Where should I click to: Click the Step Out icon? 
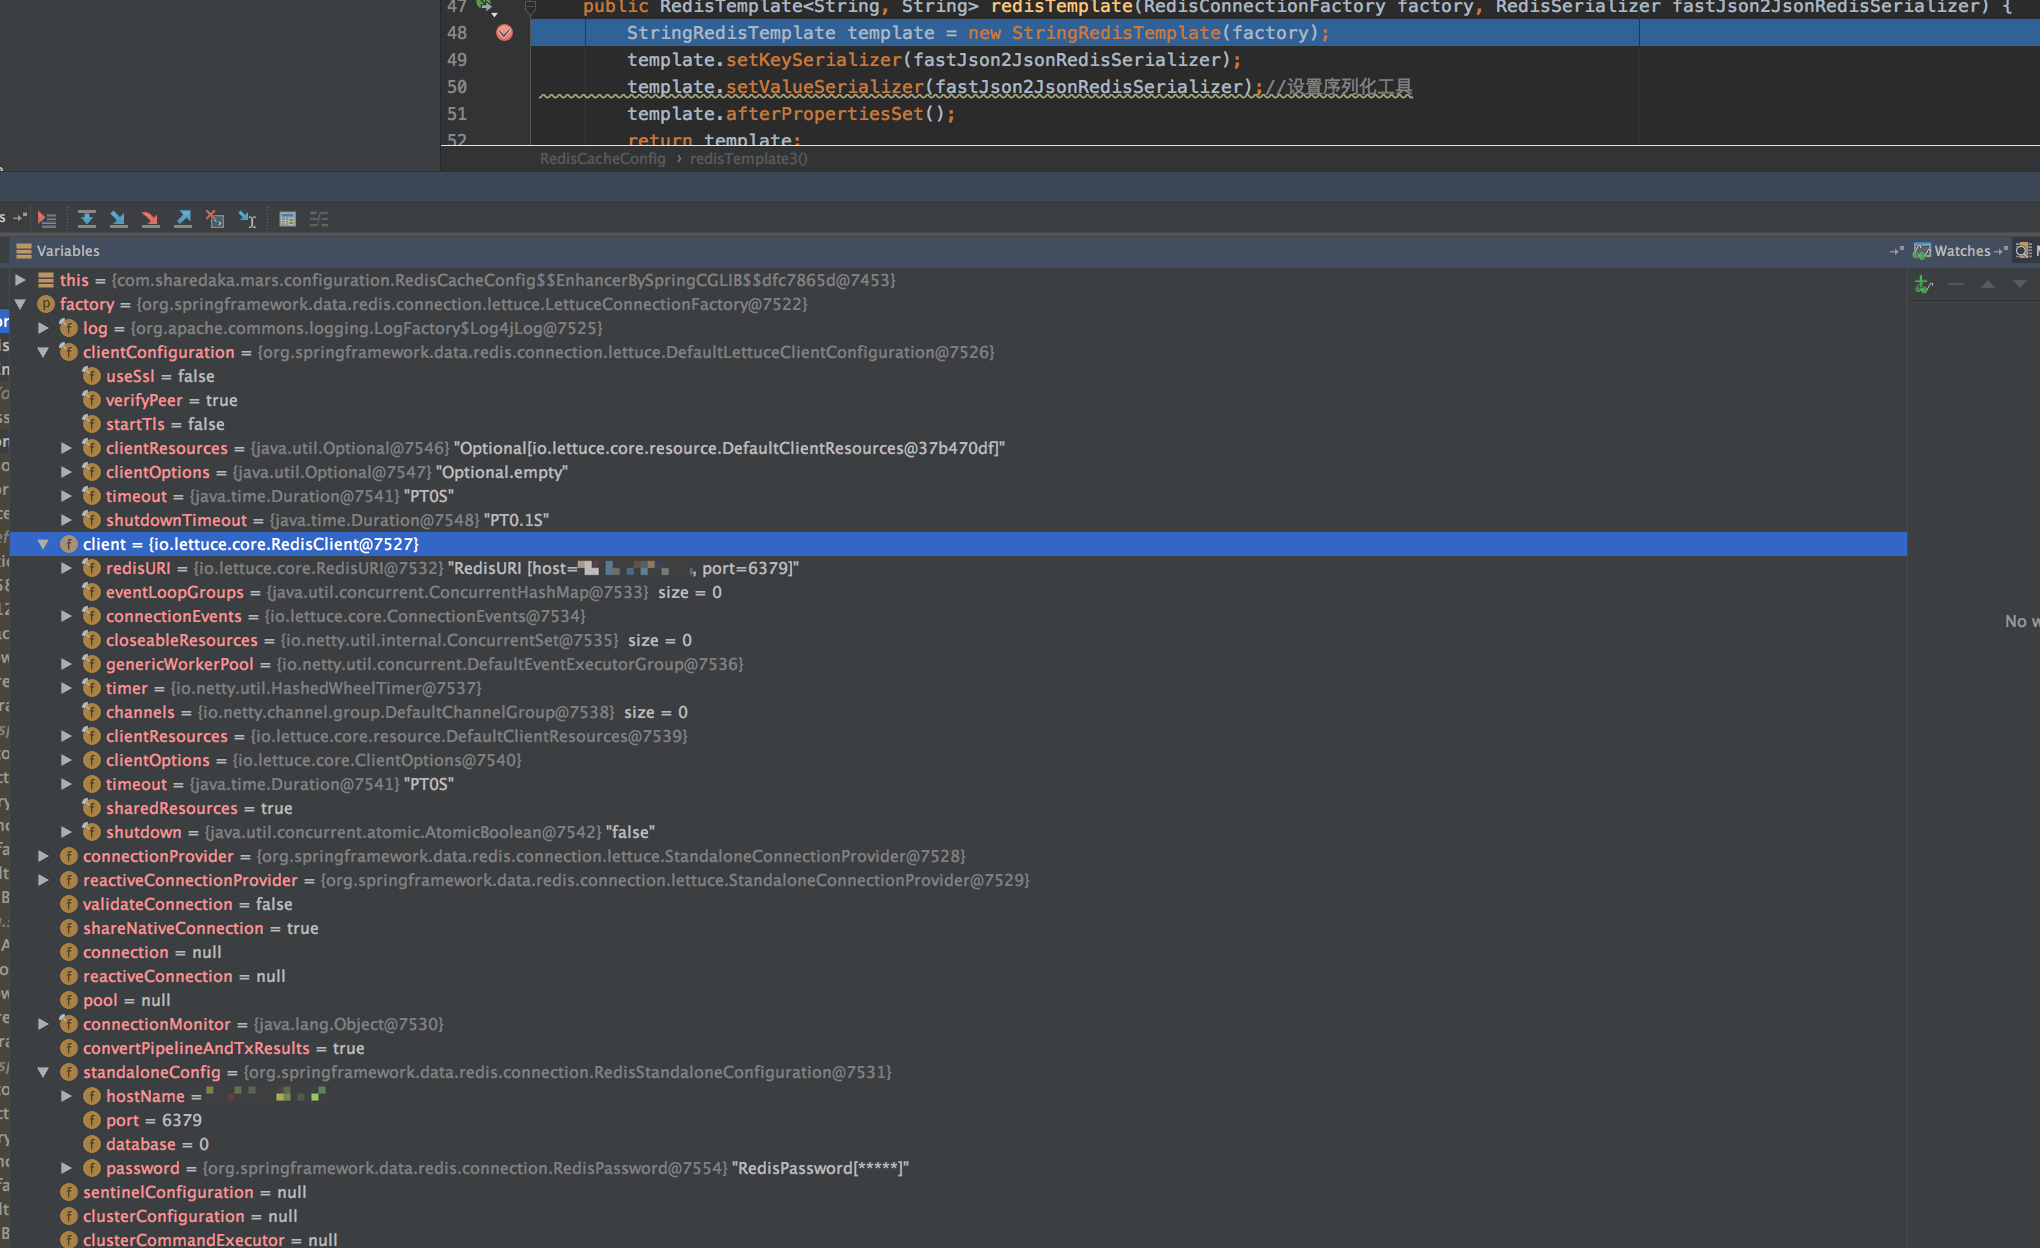click(184, 218)
